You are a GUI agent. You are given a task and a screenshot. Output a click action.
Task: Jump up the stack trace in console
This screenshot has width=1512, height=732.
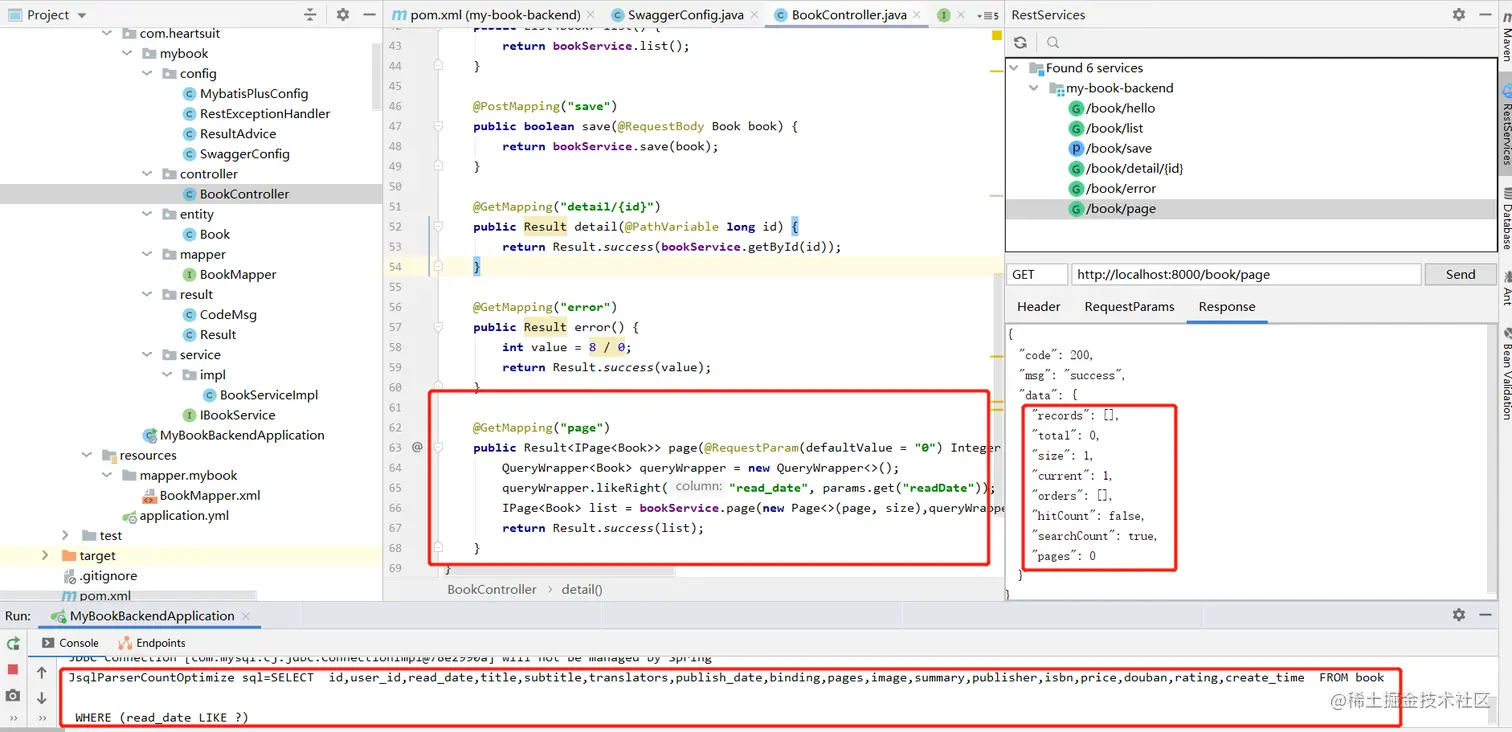(40, 672)
